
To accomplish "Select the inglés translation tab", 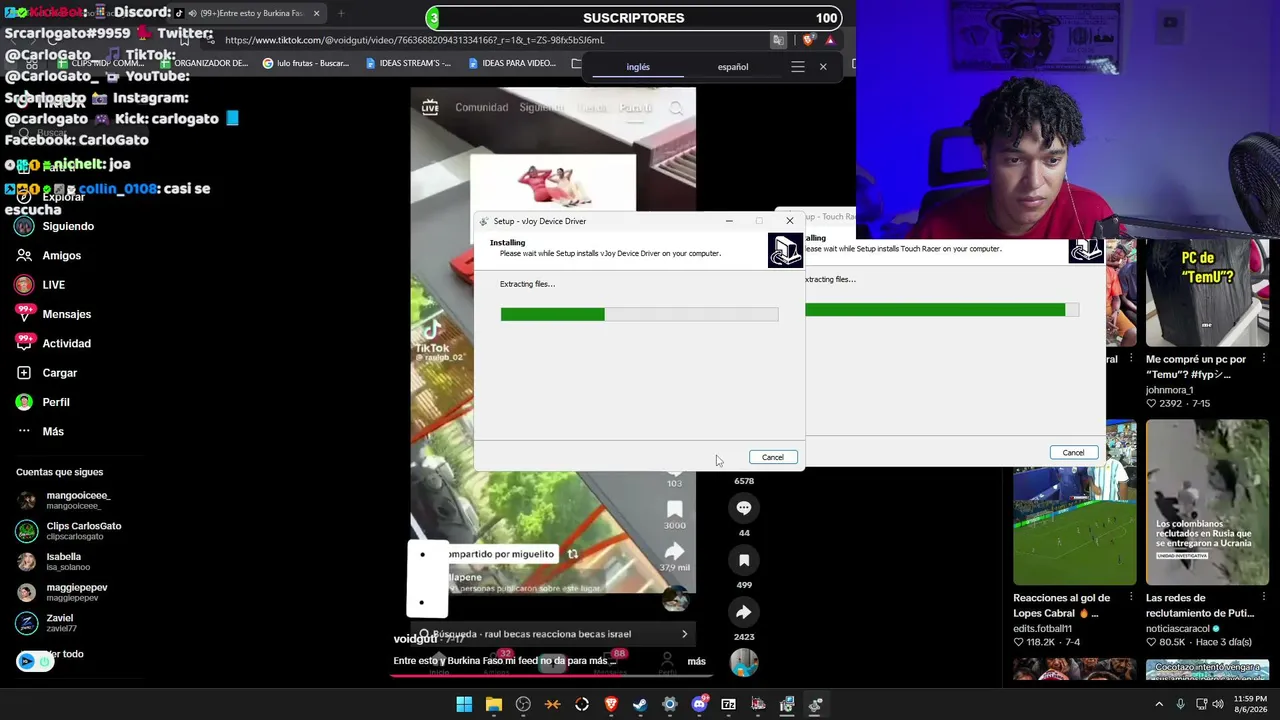I will pos(638,67).
